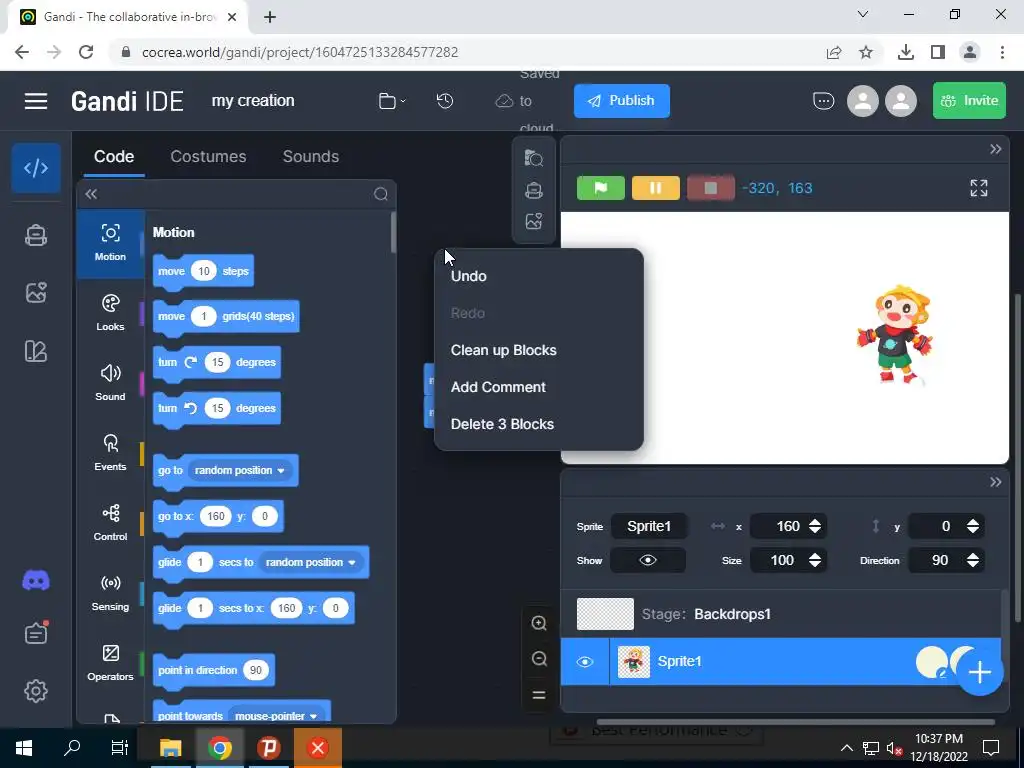
Task: Click the Publish button
Action: click(x=622, y=101)
